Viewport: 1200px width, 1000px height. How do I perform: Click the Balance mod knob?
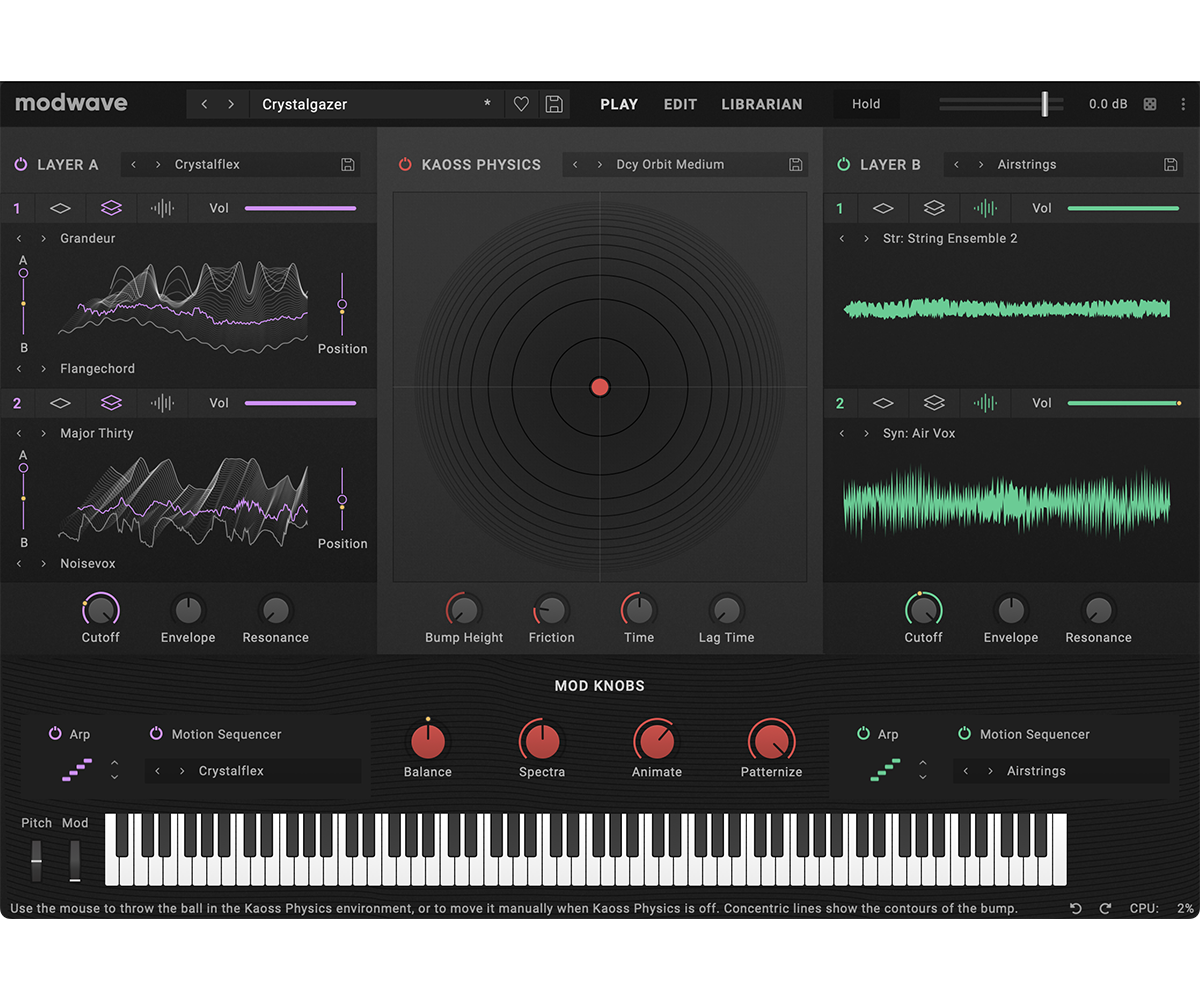pos(428,742)
